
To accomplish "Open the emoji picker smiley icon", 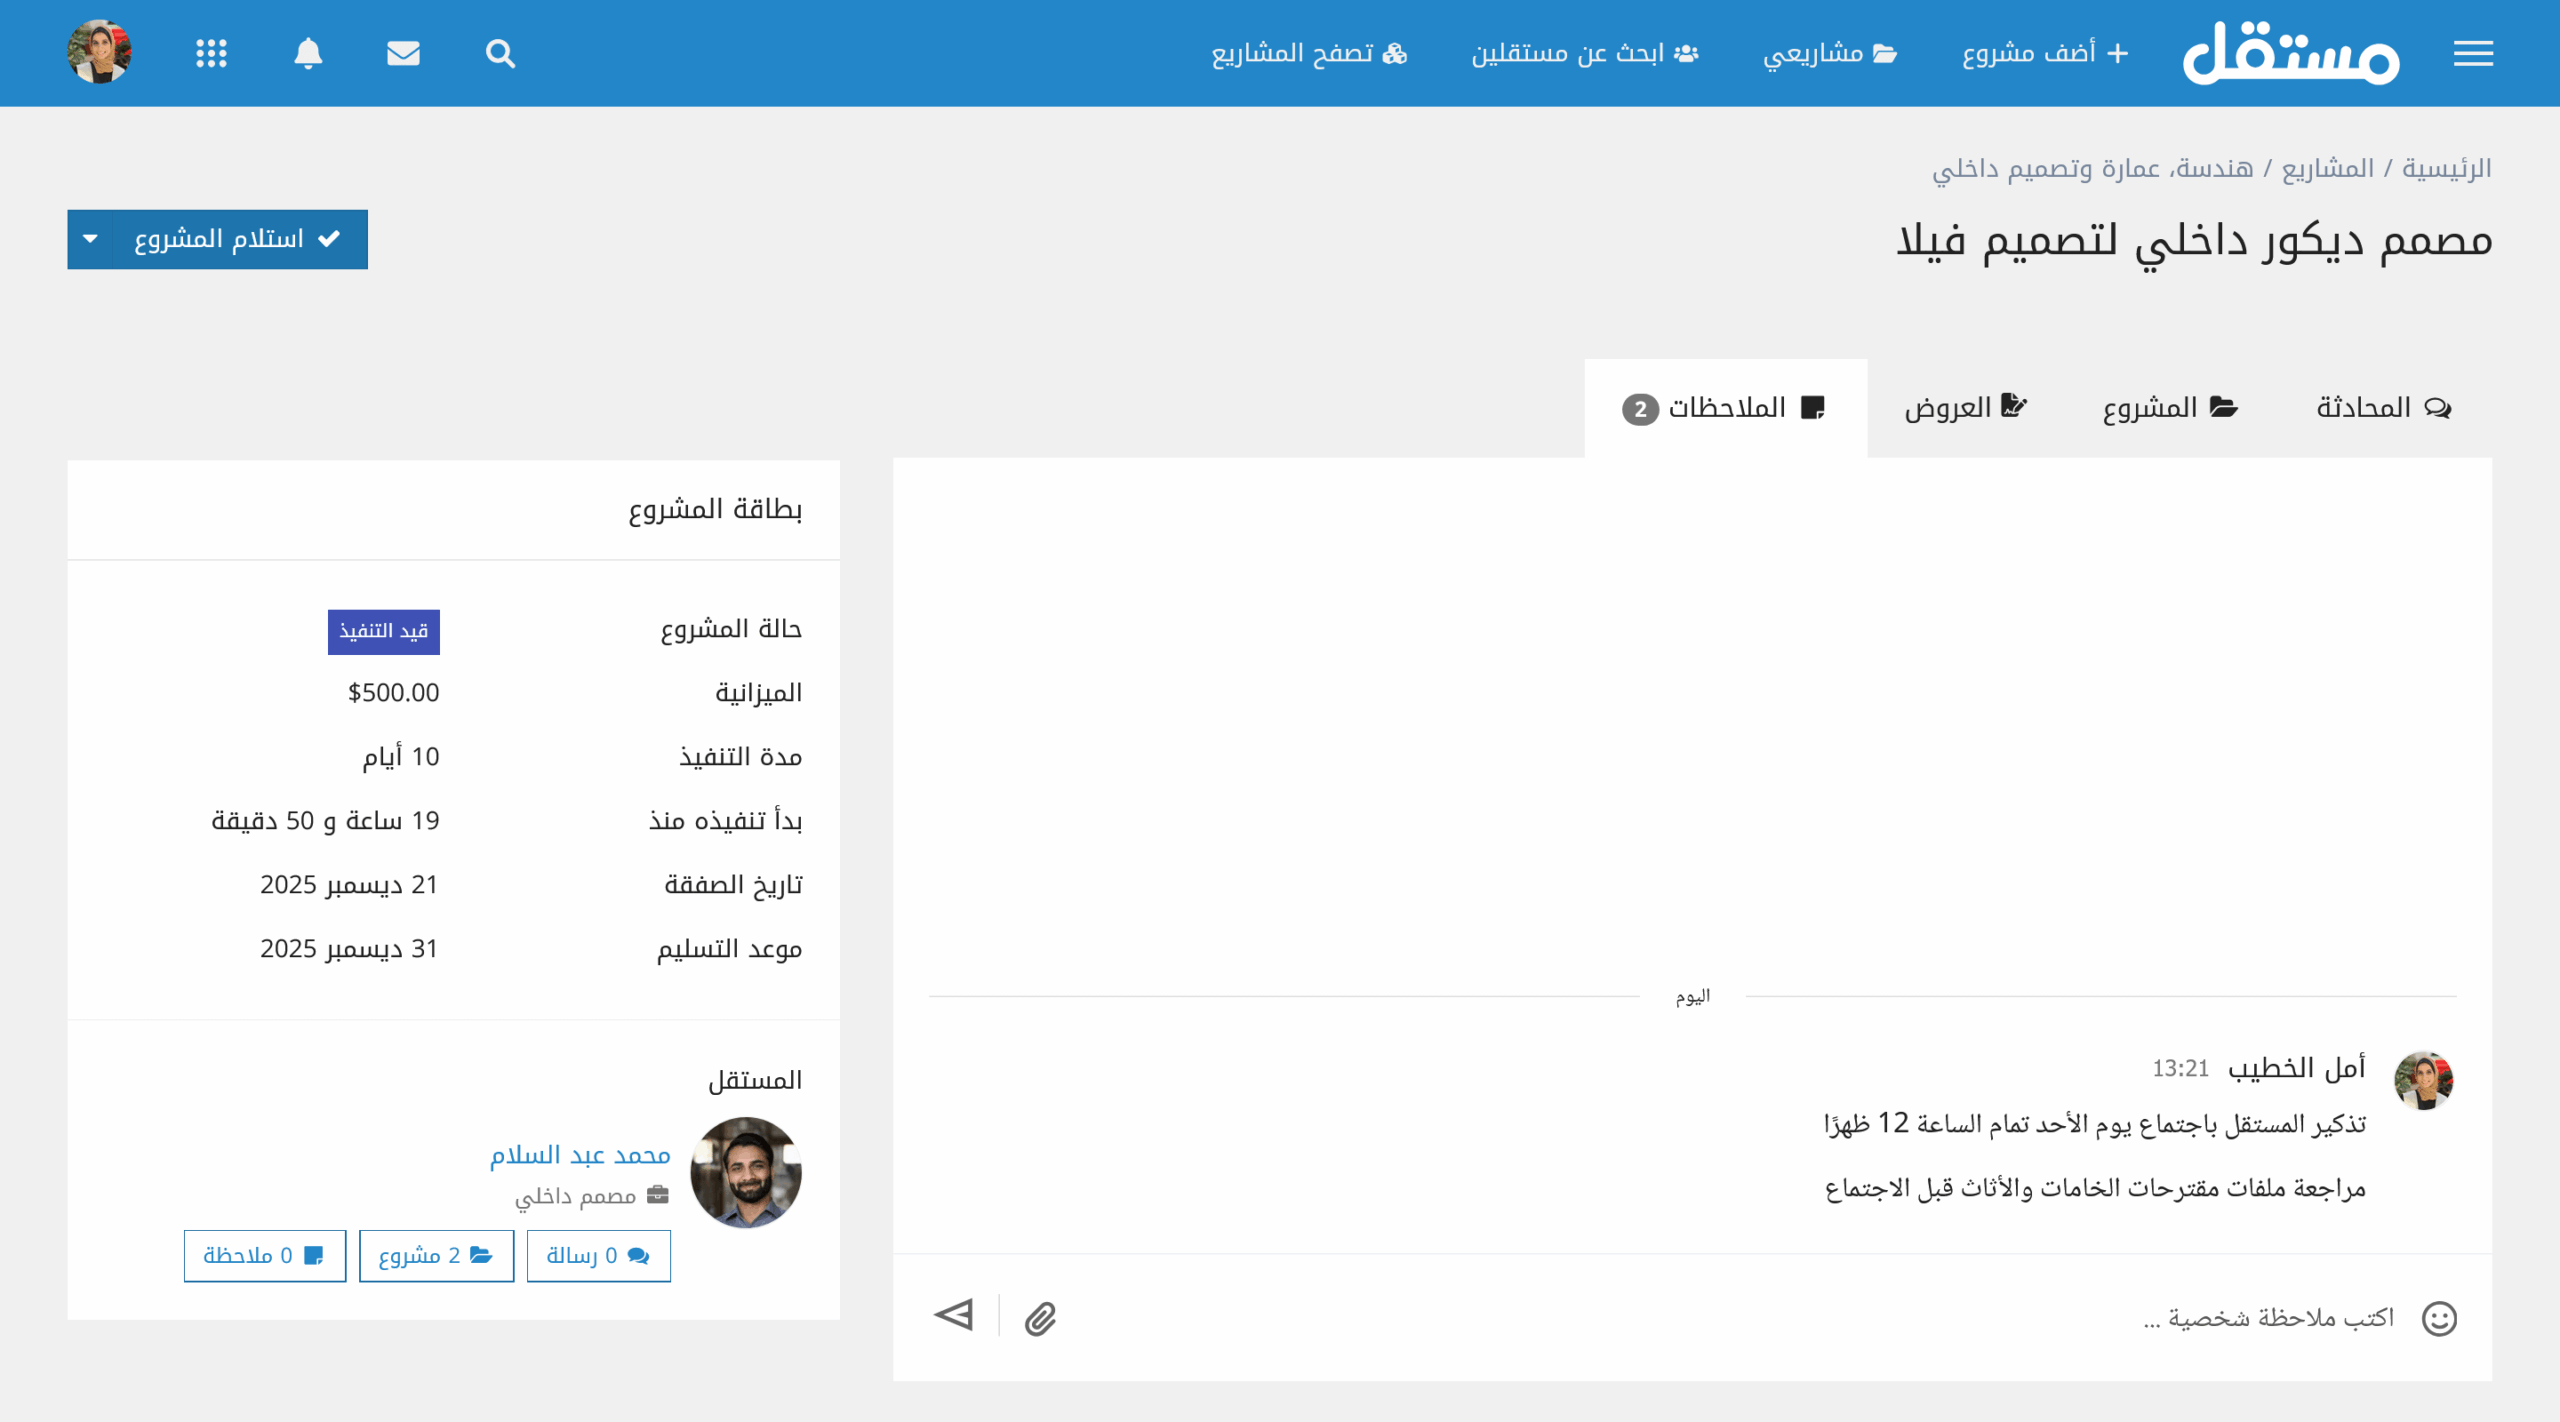I will [x=2438, y=1318].
